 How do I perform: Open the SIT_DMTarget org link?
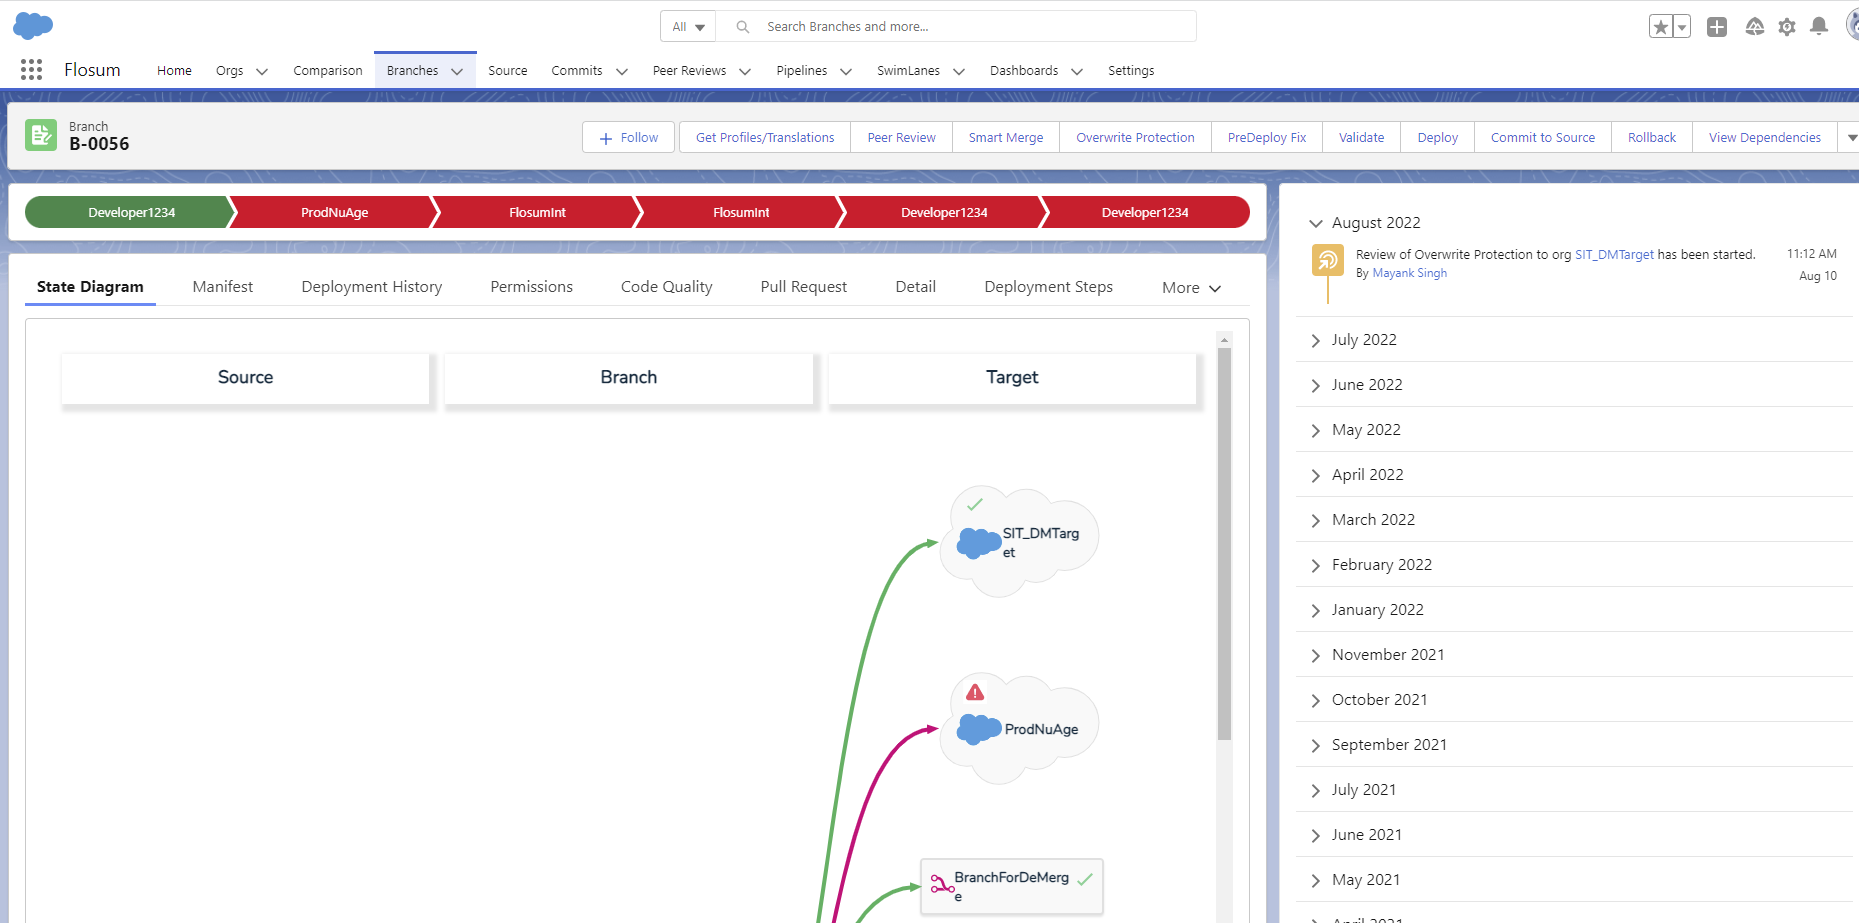[1614, 255]
